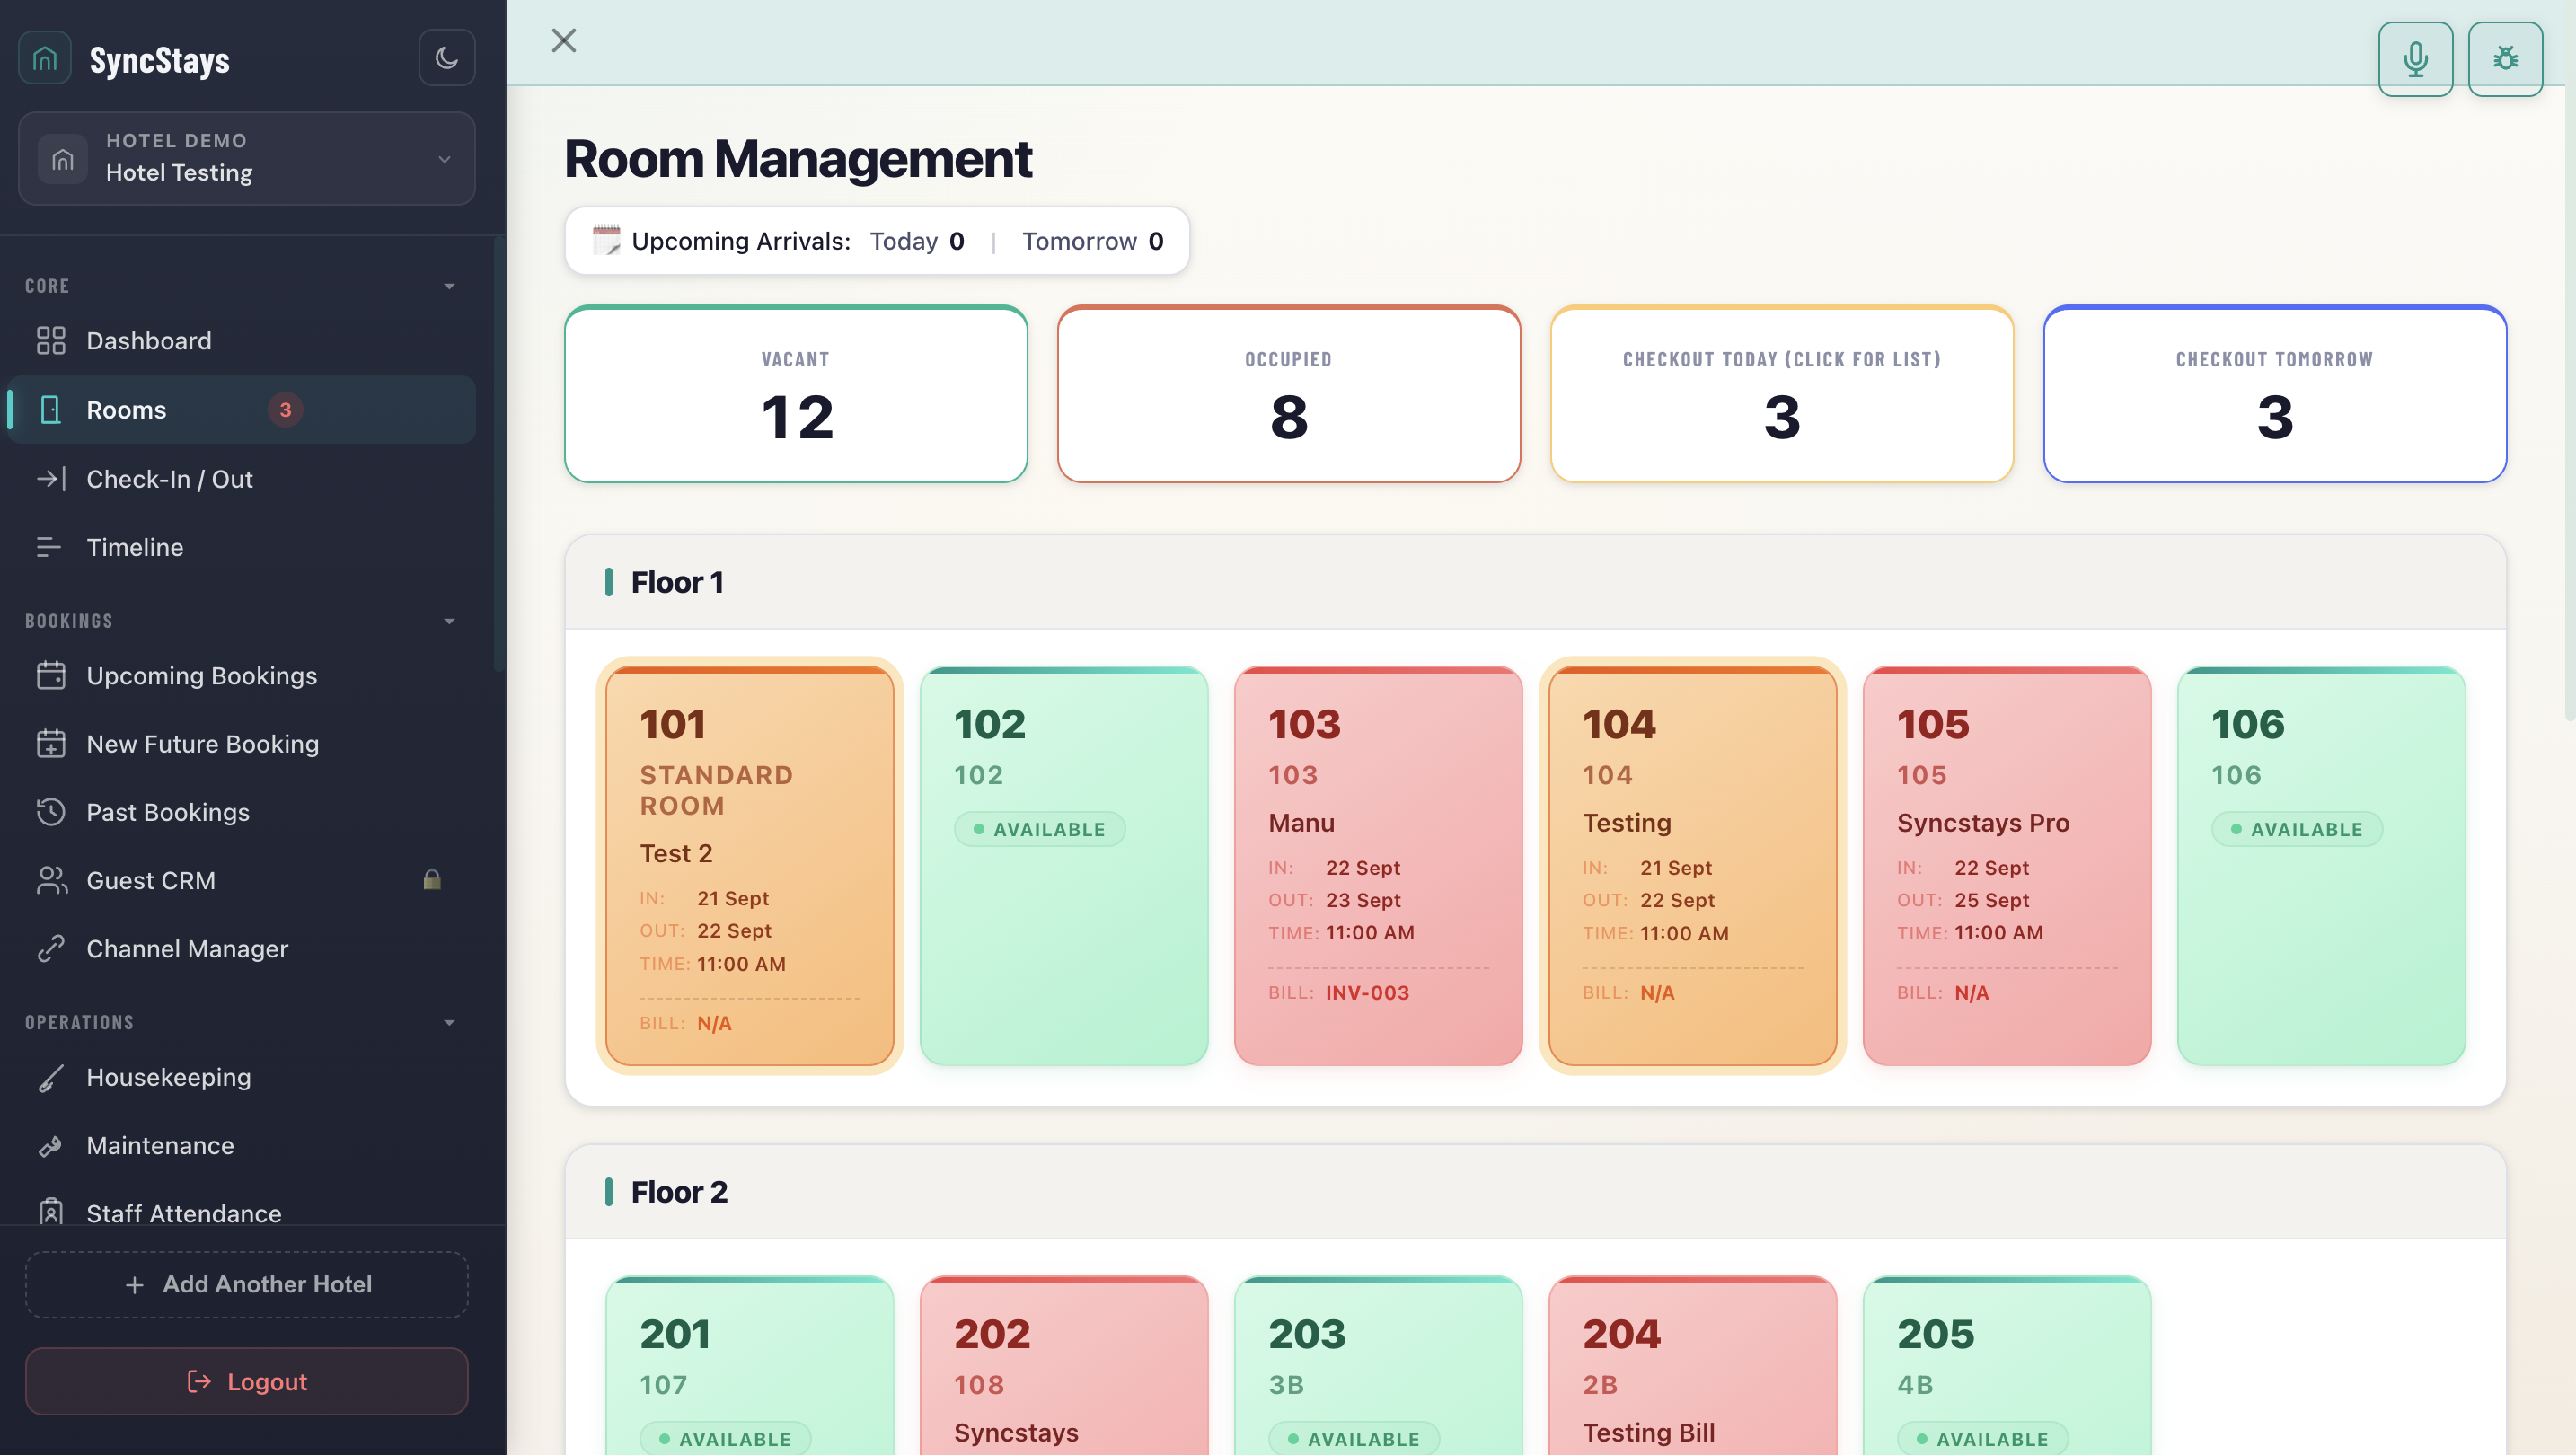Click the Guest CRM people icon
The image size is (2576, 1455).
click(x=51, y=880)
